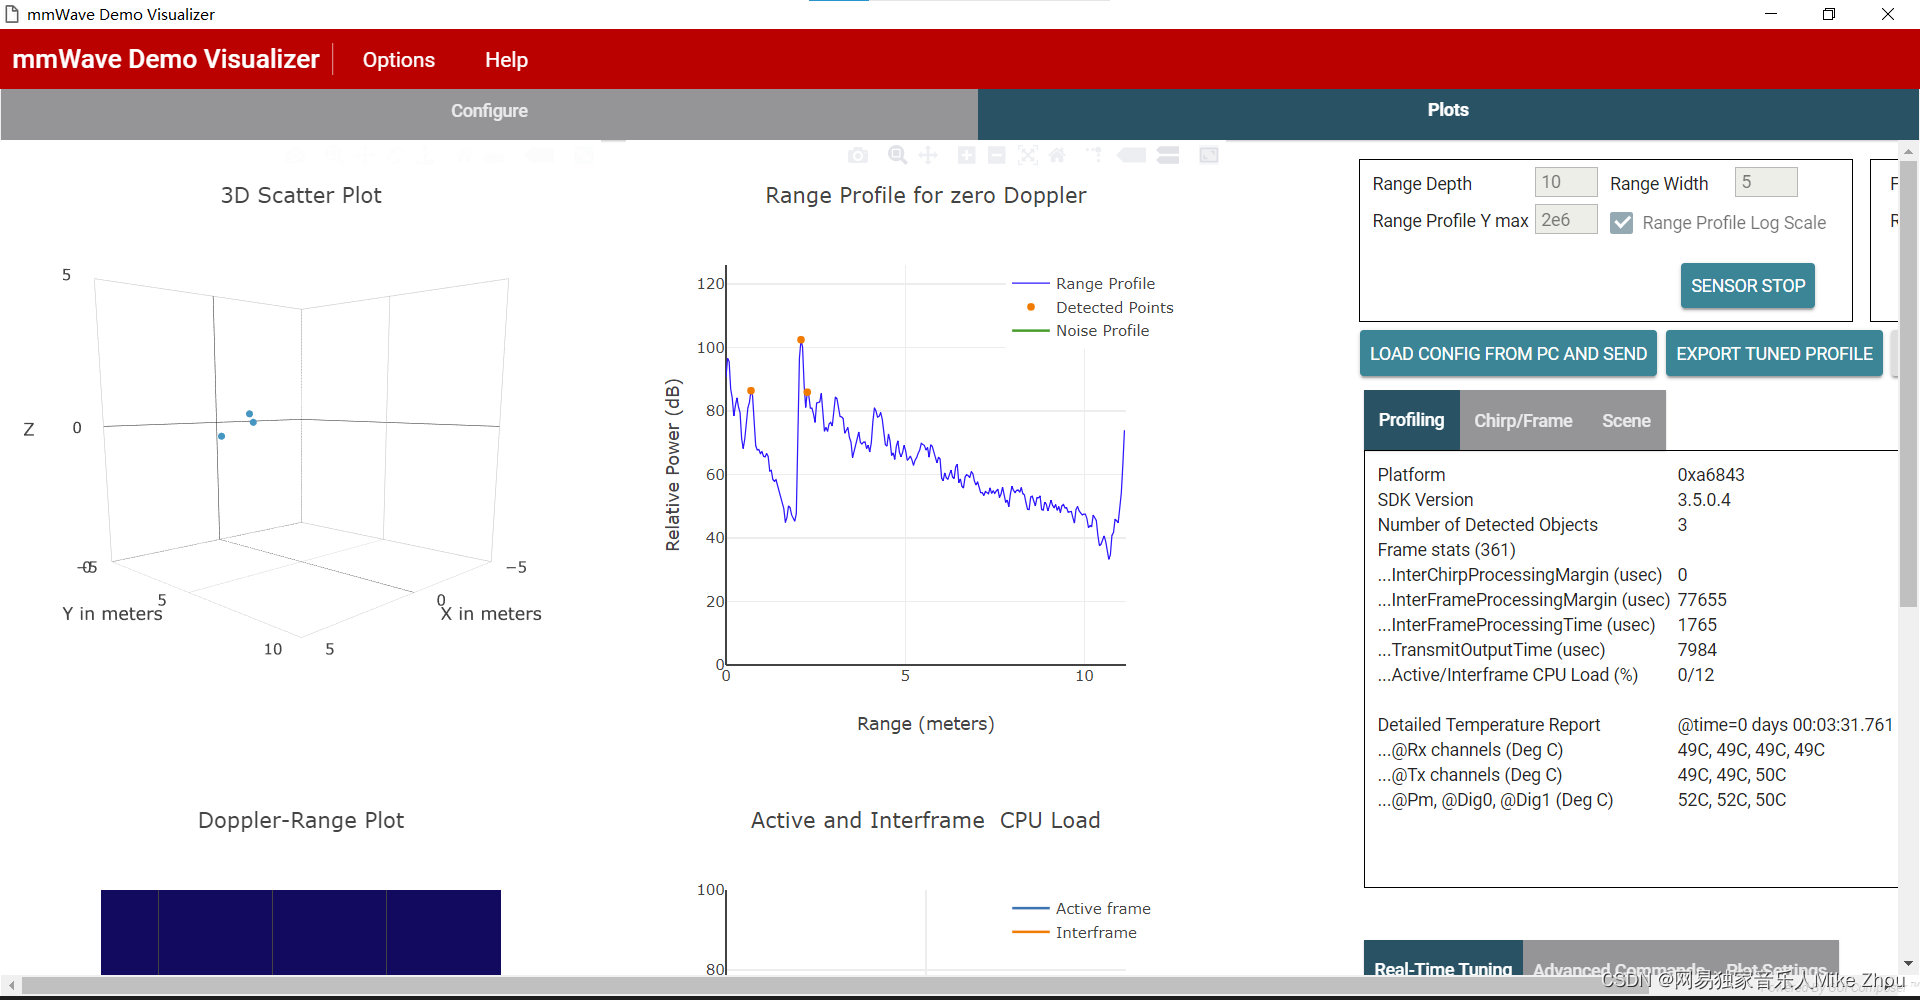Select the Pan arrows tool

(x=928, y=155)
